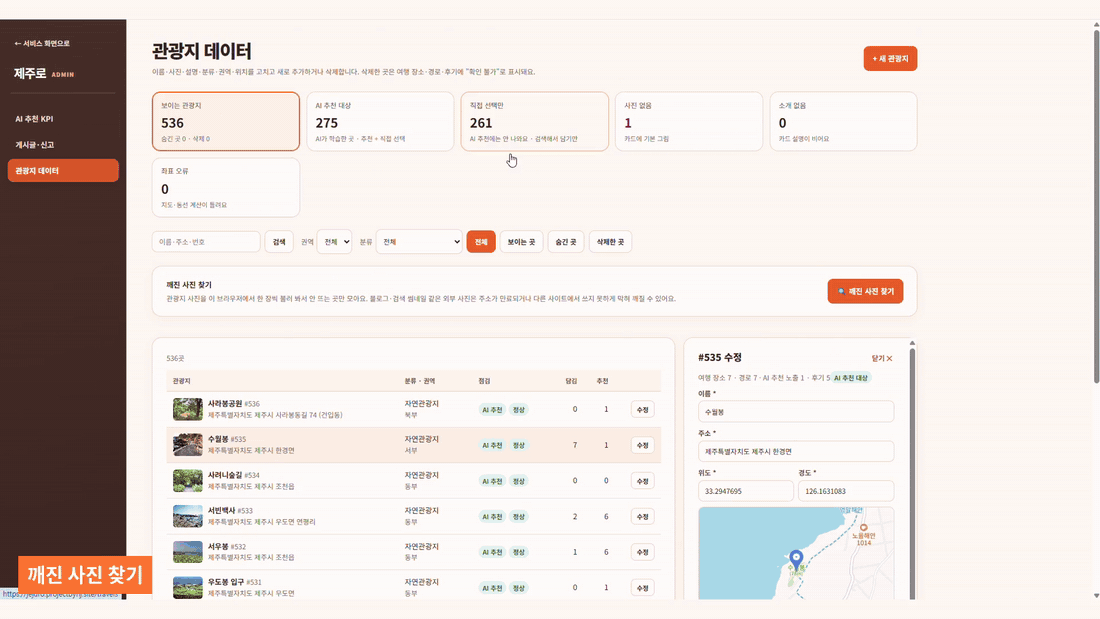Show places in the 사진 없음 card
This screenshot has height=619, width=1100.
[689, 121]
